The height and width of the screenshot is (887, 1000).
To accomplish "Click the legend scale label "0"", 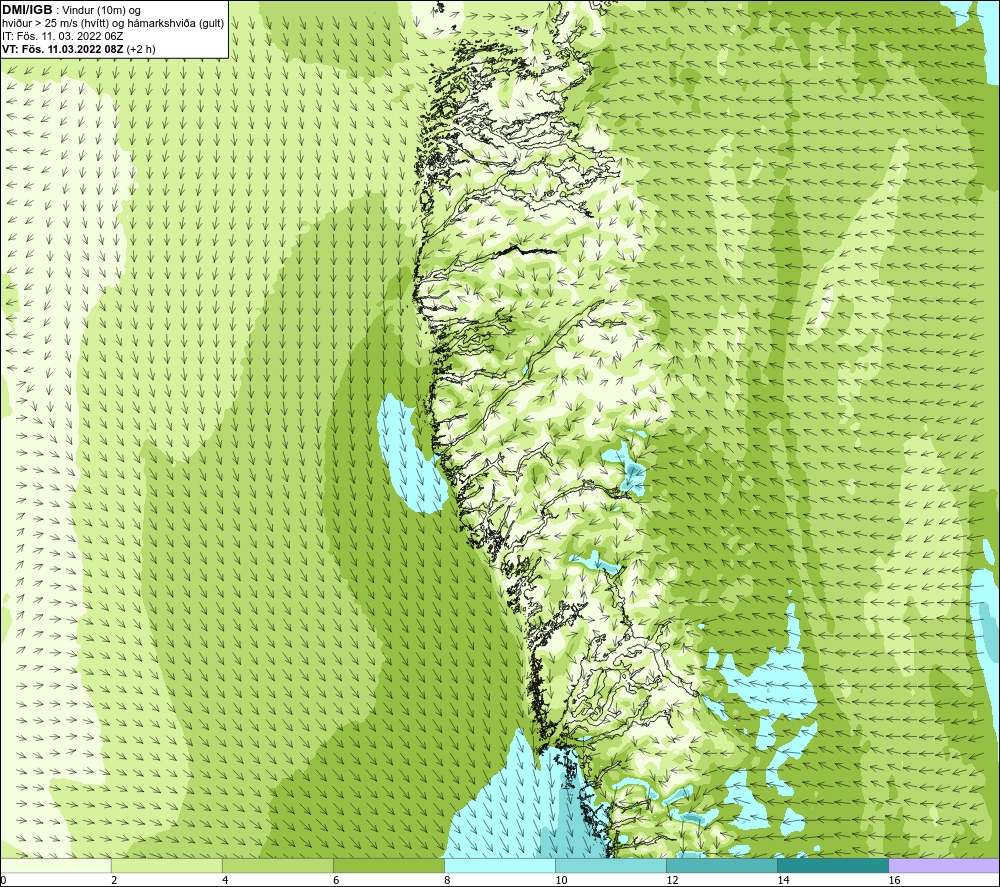I will (3, 880).
